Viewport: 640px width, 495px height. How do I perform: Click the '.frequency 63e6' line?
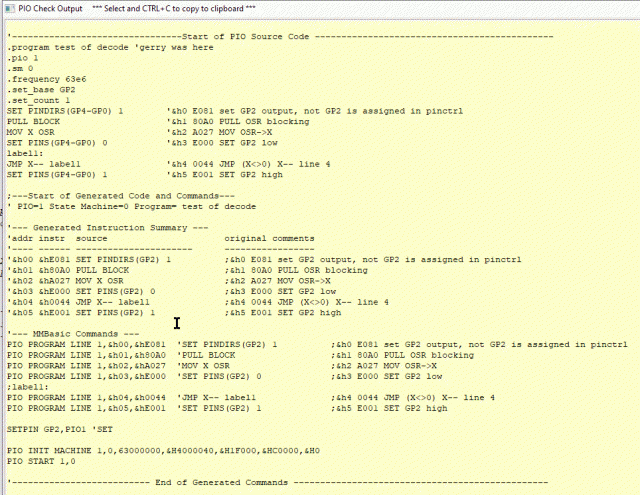click(x=45, y=79)
